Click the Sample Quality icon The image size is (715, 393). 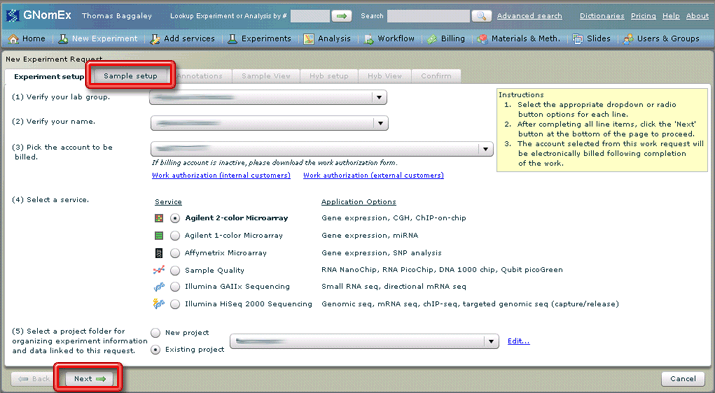point(159,270)
